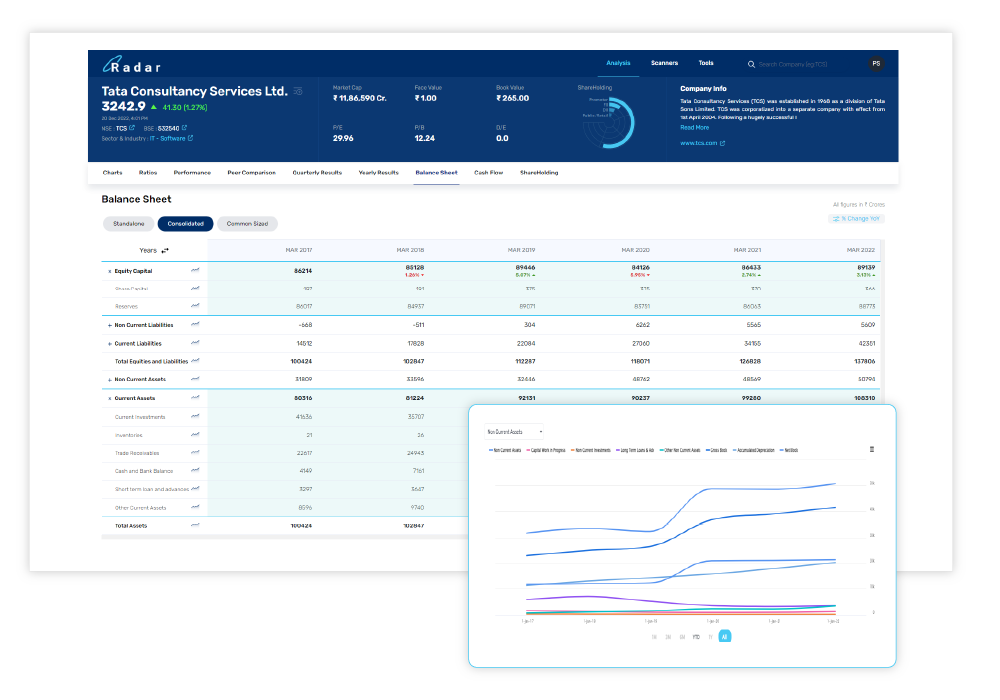Click the Reserves row trend chart icon
This screenshot has height=700, width=1000.
click(x=195, y=305)
